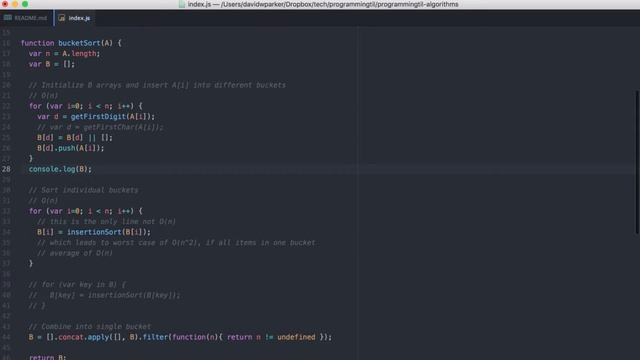Click the title bar document icon
The image size is (640, 360).
[x=182, y=4]
